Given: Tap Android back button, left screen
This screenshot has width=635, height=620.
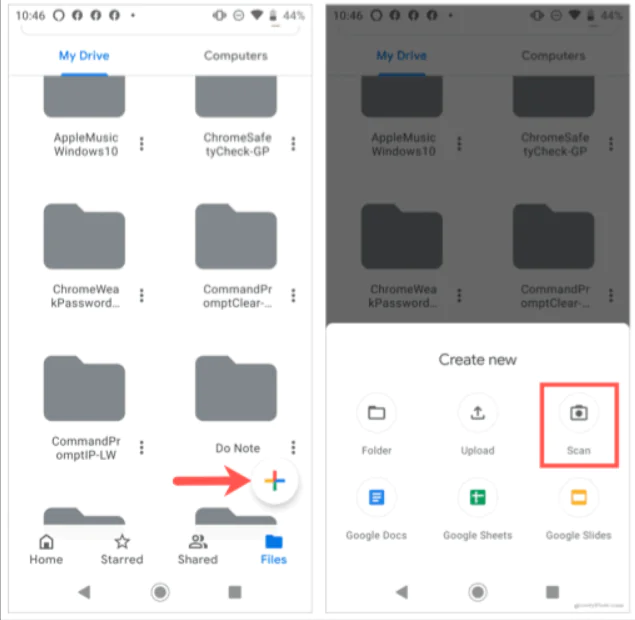Looking at the screenshot, I should click(84, 592).
